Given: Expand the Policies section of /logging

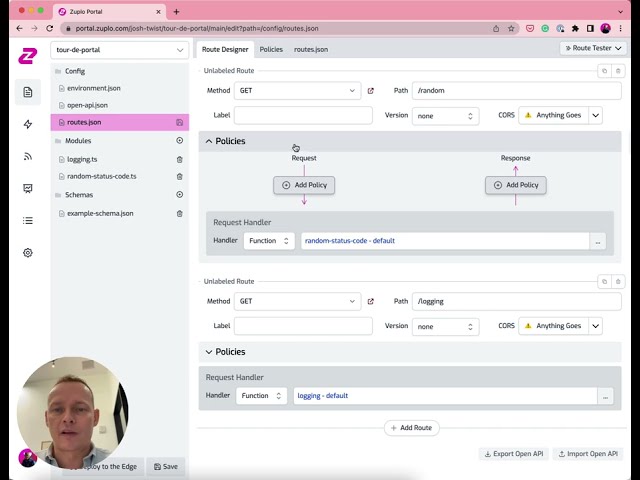Looking at the screenshot, I should pos(410,352).
